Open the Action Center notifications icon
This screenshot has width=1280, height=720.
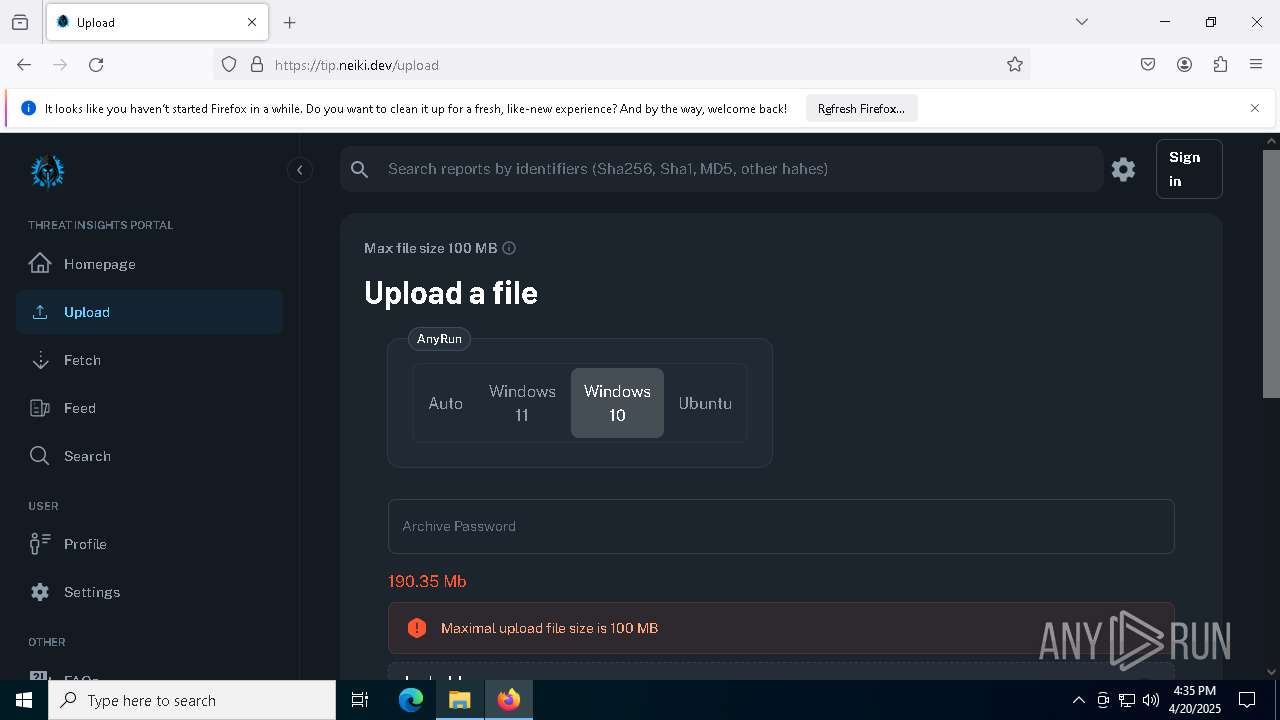point(1247,700)
